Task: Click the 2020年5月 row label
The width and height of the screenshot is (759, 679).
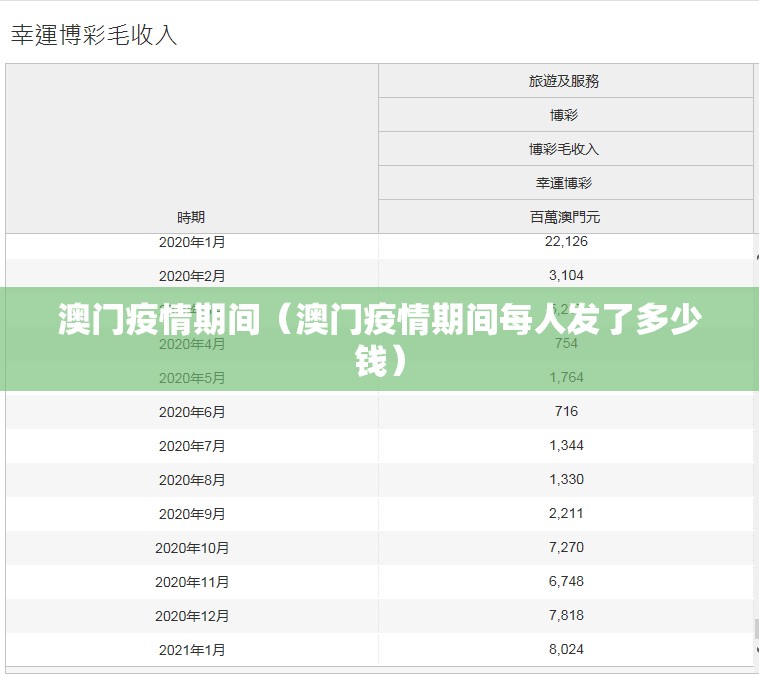Action: coord(192,378)
